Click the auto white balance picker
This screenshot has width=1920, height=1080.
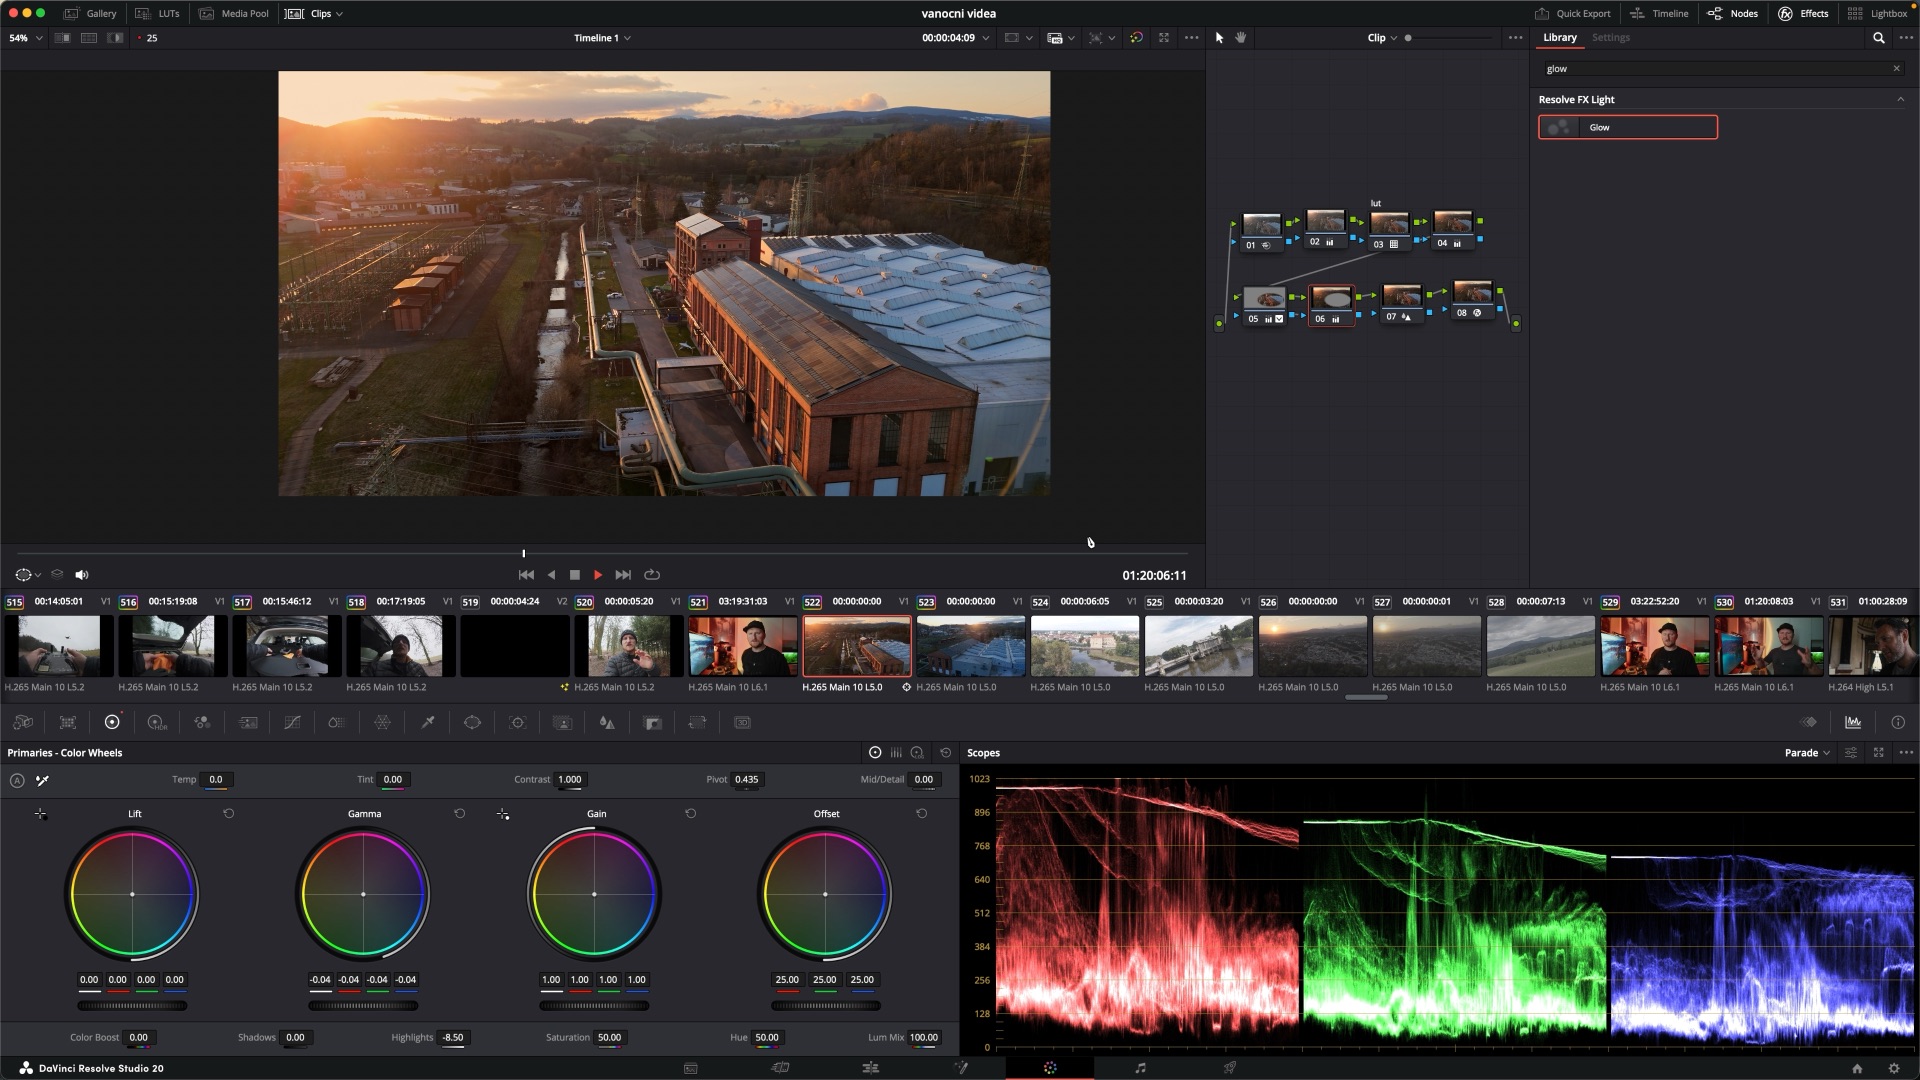click(x=43, y=780)
